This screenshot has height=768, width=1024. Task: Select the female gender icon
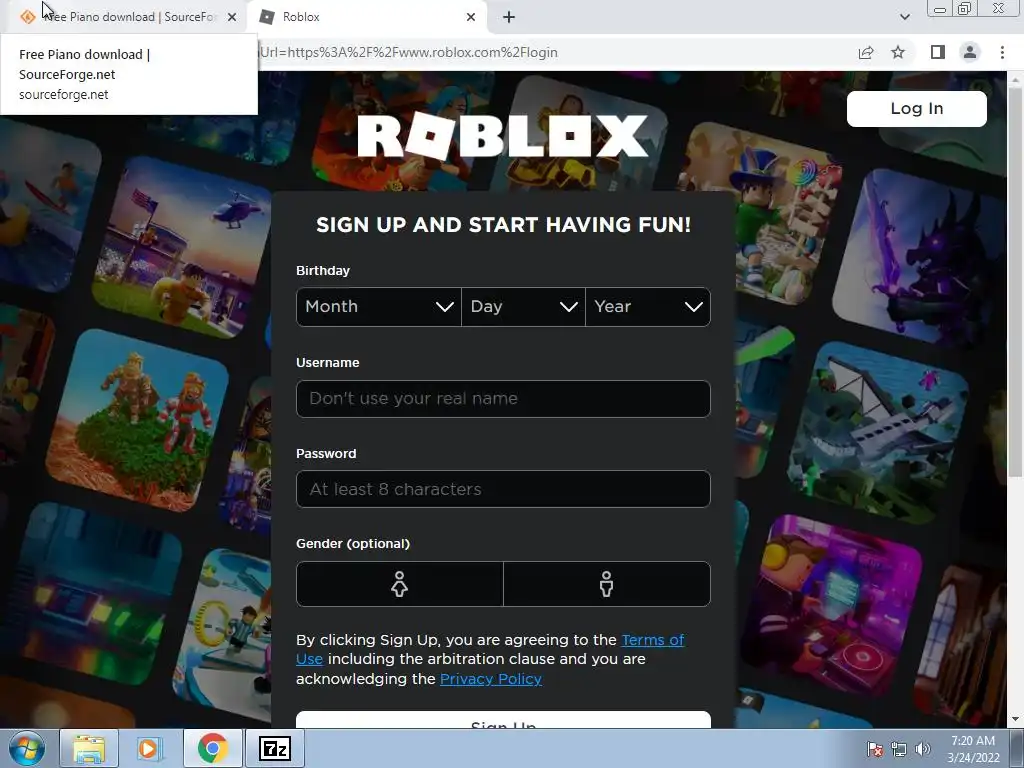(x=400, y=584)
